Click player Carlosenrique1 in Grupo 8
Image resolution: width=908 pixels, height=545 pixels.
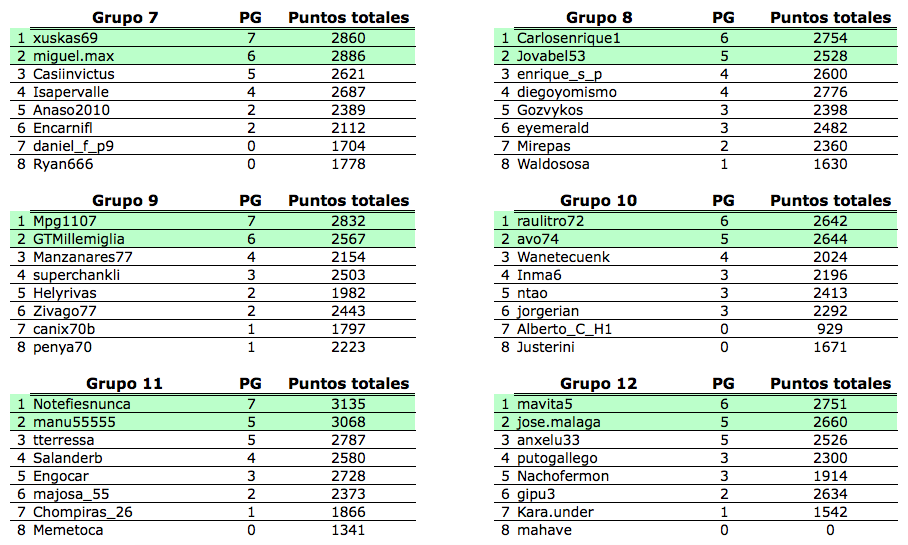[569, 38]
